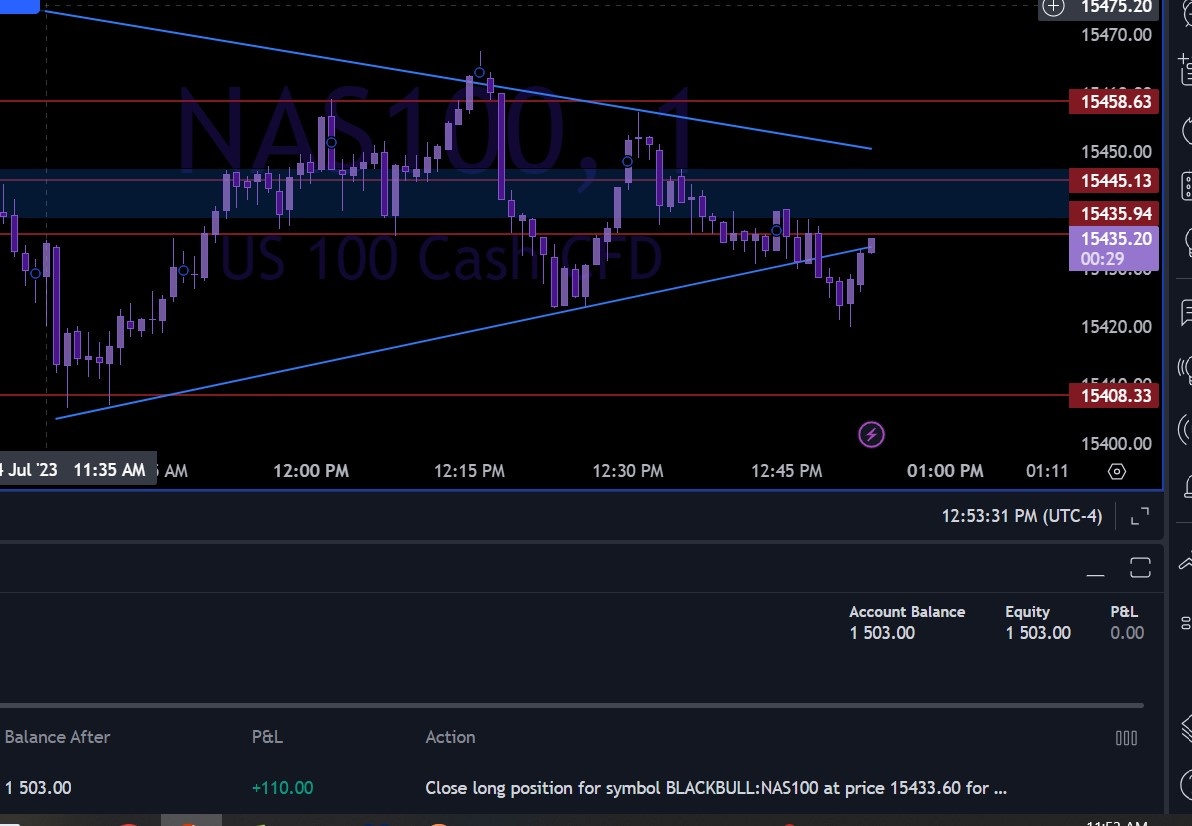Click the plus icon beside 15475.20
This screenshot has height=826, width=1192.
tap(1053, 8)
